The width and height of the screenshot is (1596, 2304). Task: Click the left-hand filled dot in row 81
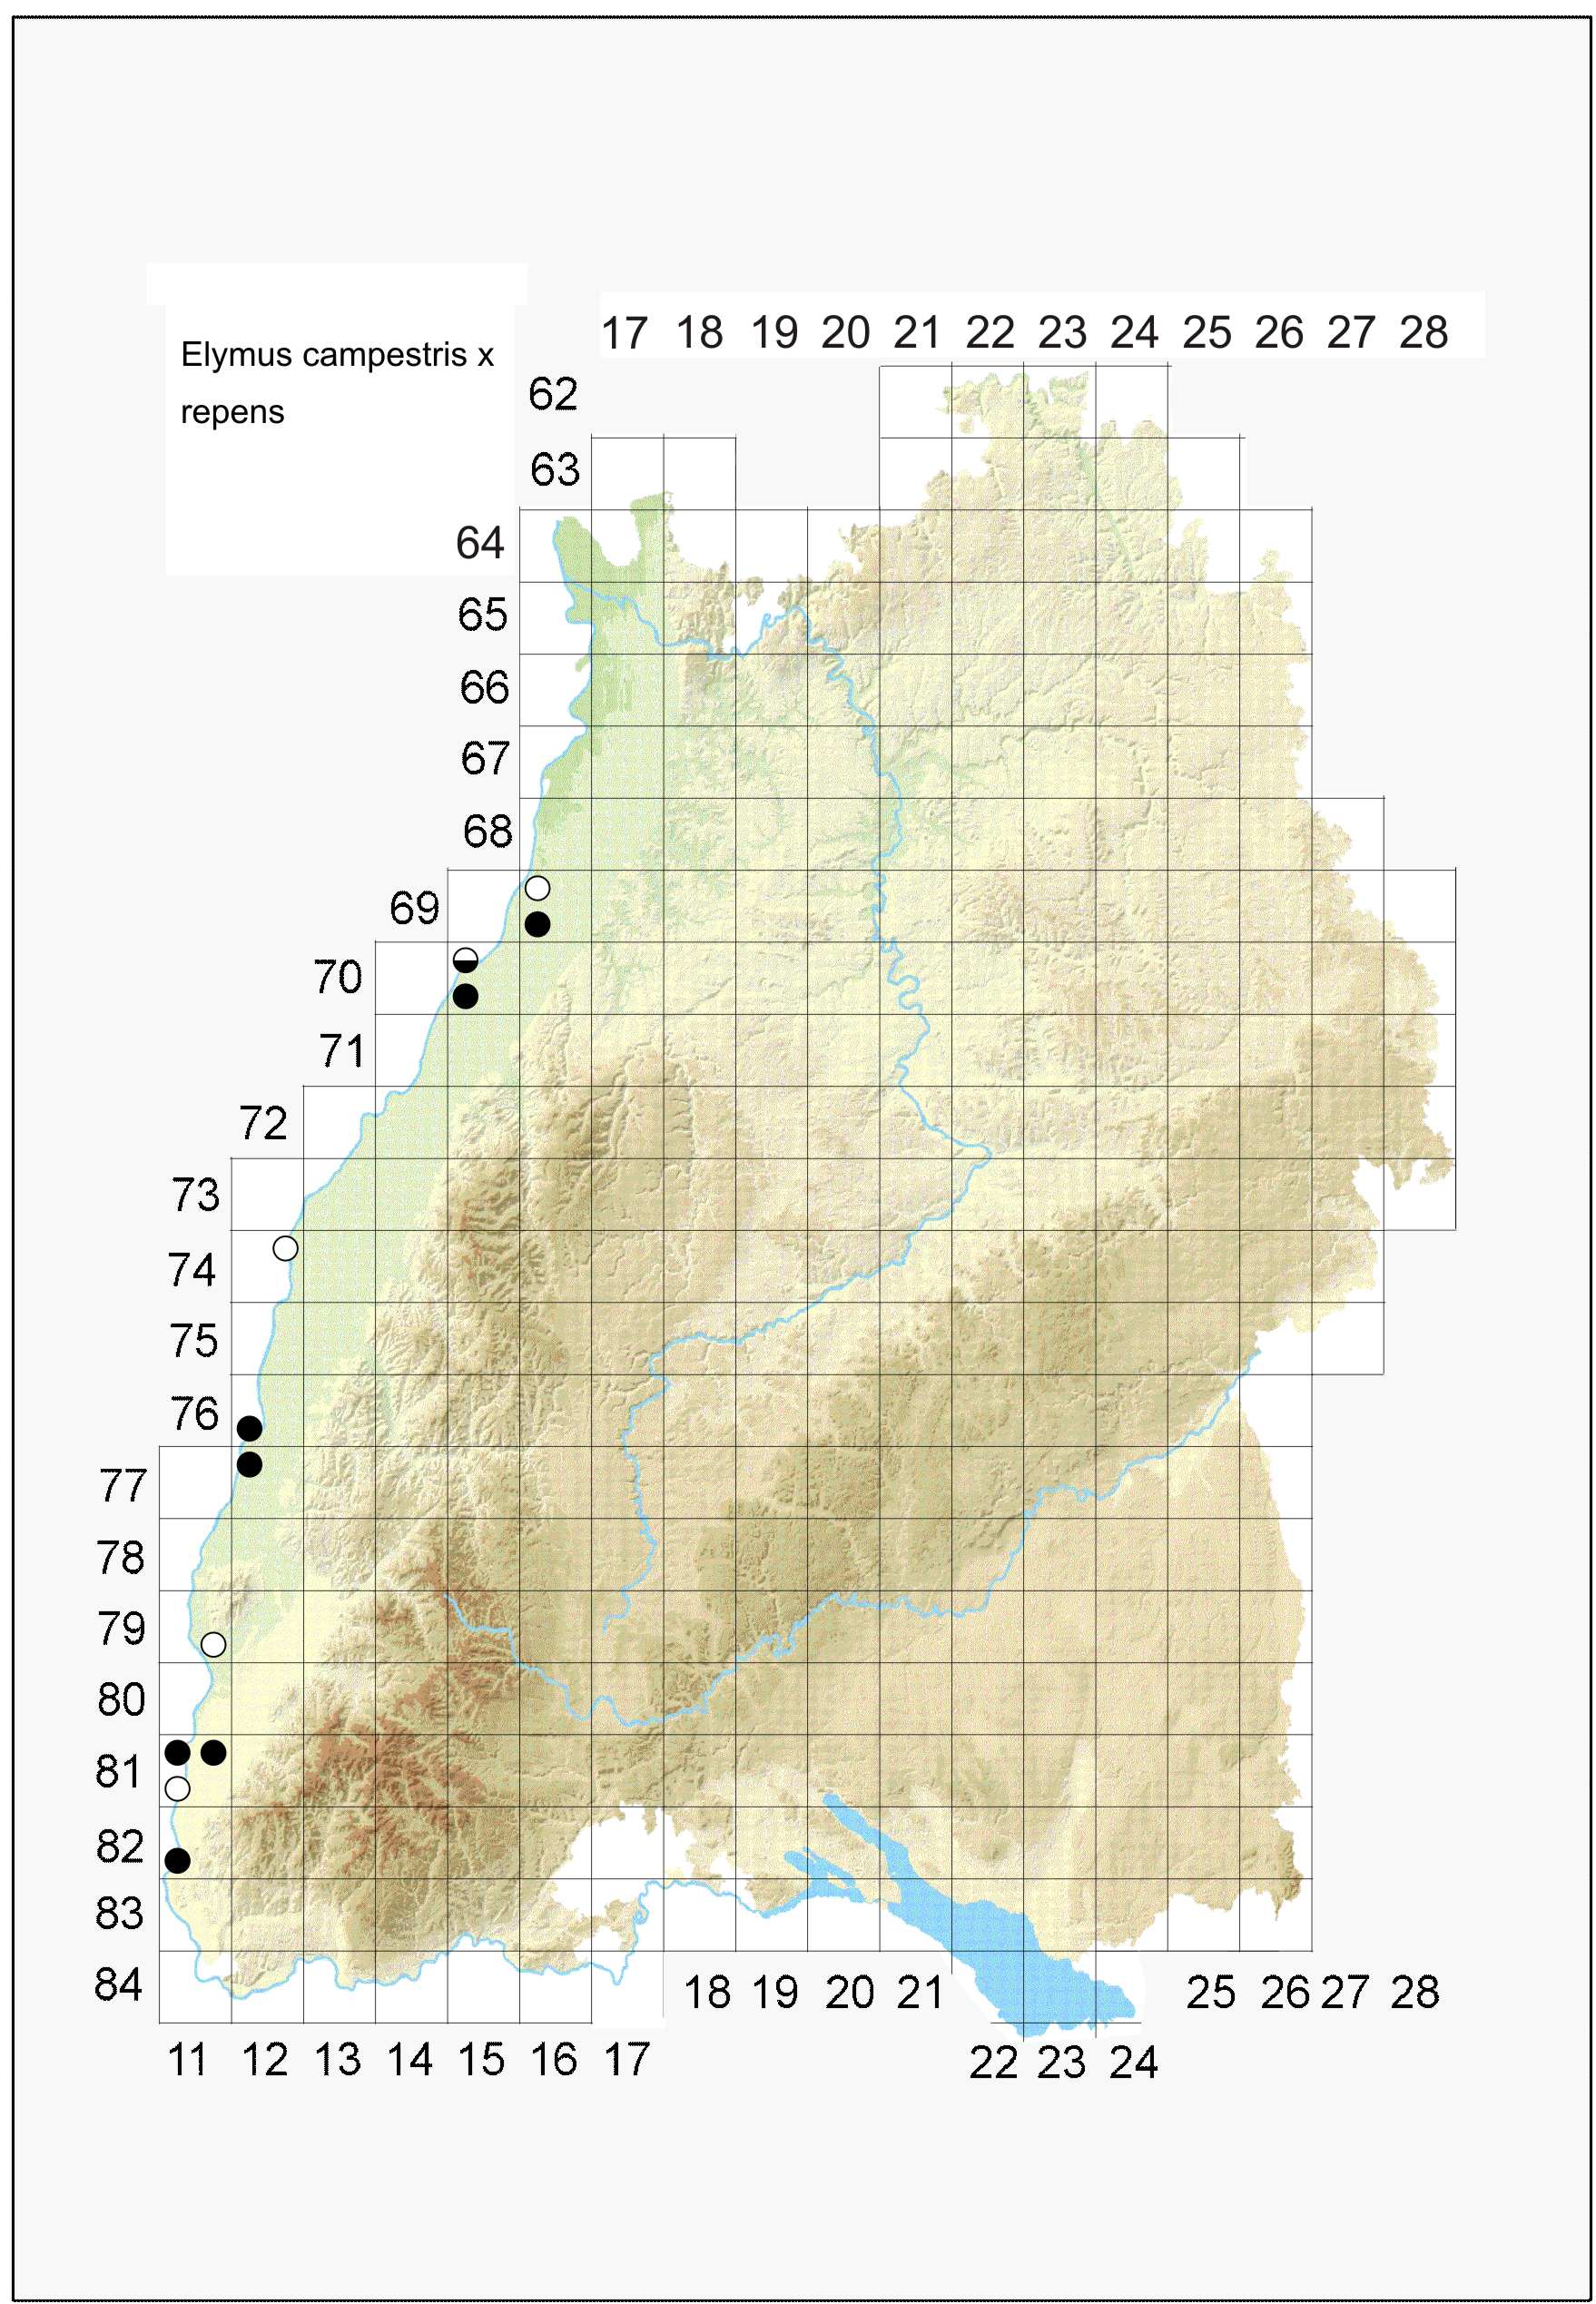[x=177, y=1752]
